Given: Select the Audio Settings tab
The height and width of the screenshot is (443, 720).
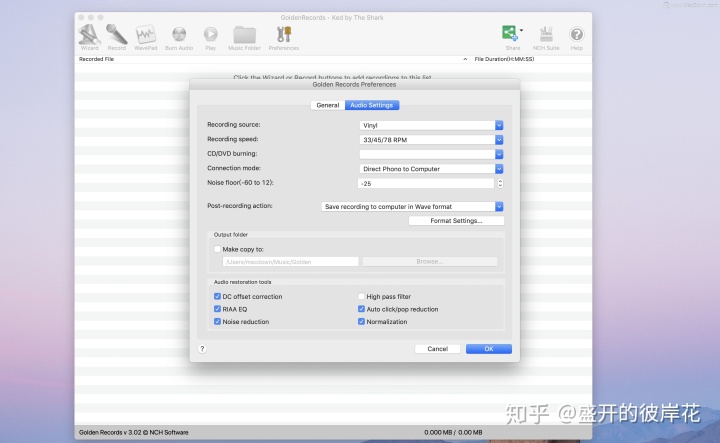Looking at the screenshot, I should click(x=371, y=105).
